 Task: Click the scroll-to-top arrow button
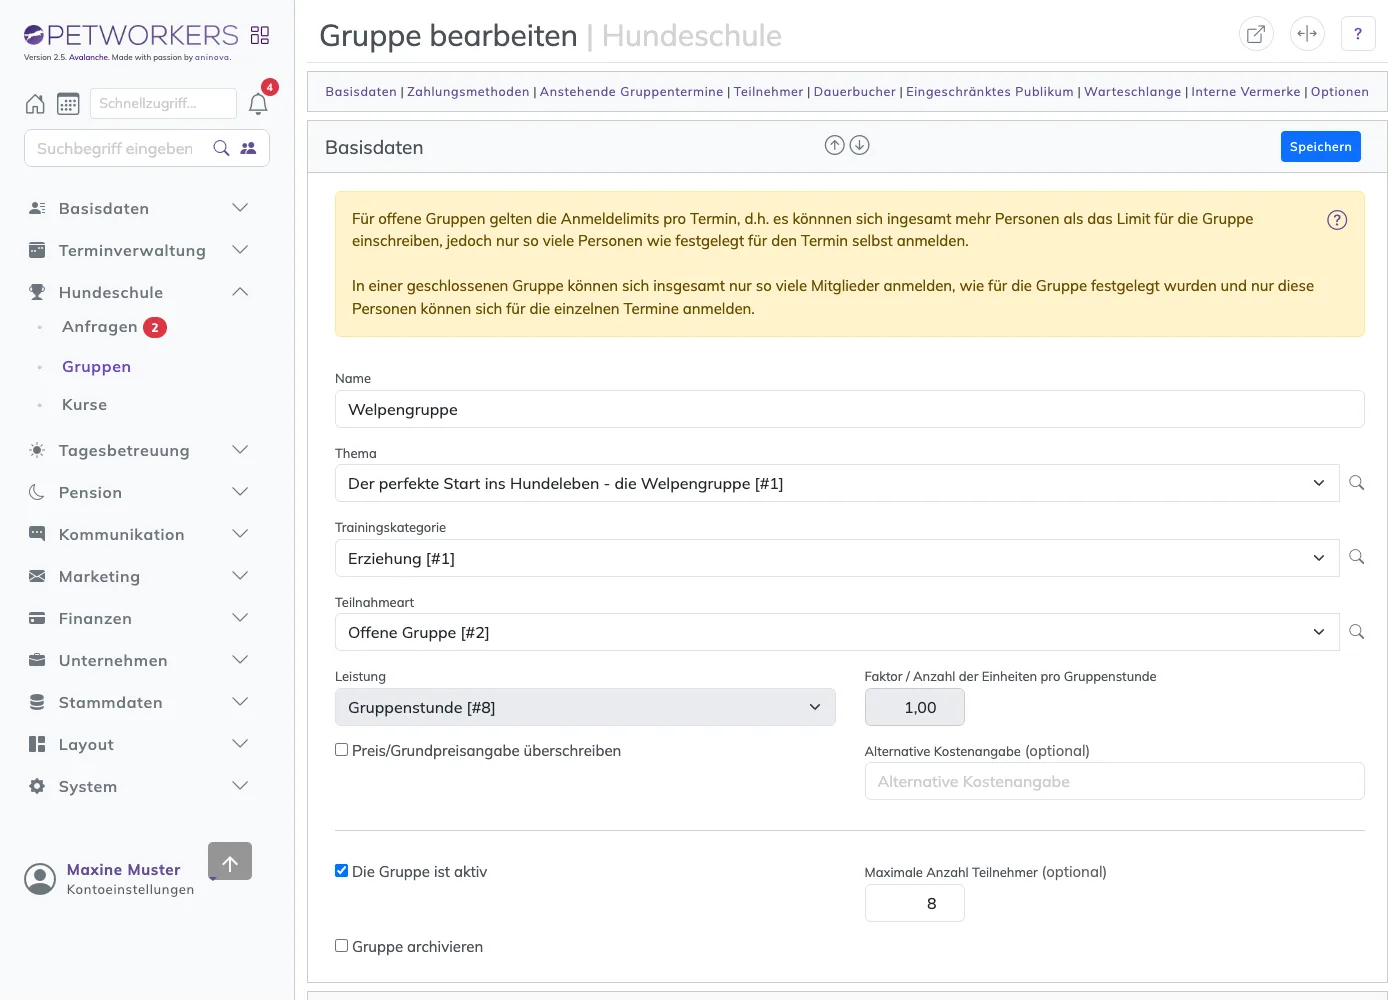tap(230, 861)
